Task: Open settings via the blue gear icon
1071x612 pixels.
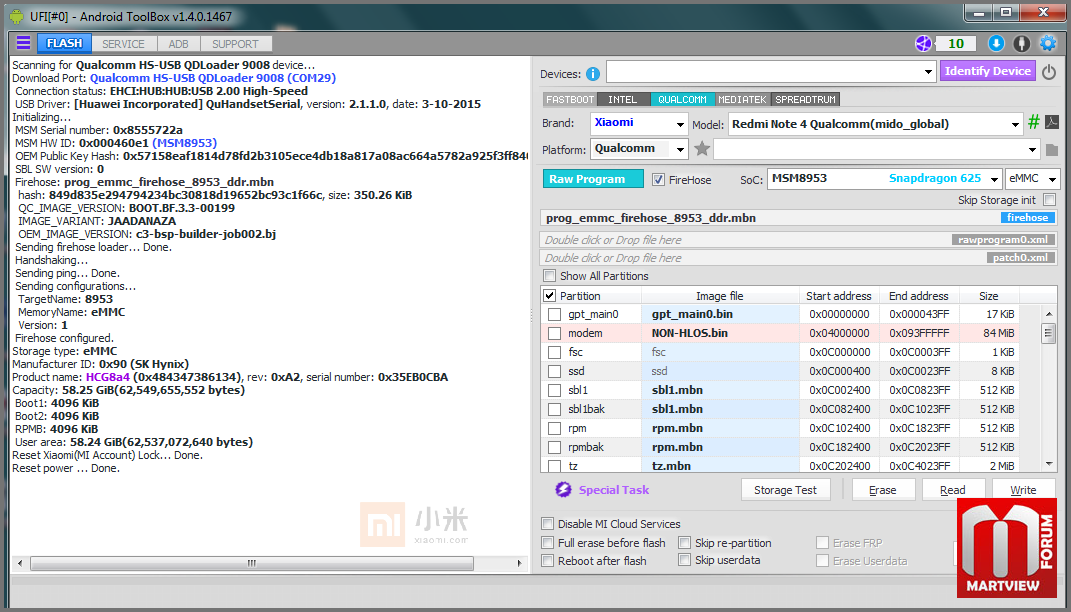Action: pyautogui.click(x=1047, y=43)
